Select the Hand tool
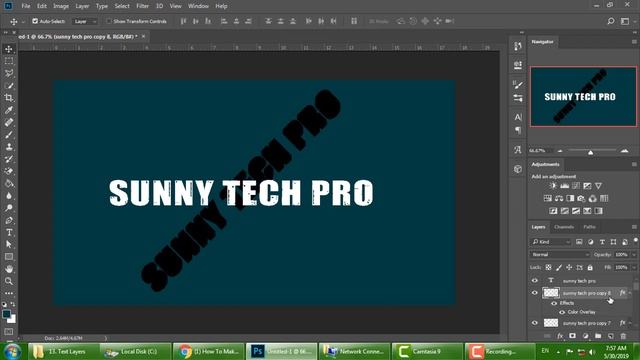Viewport: 640px width, 360px height. point(9,269)
